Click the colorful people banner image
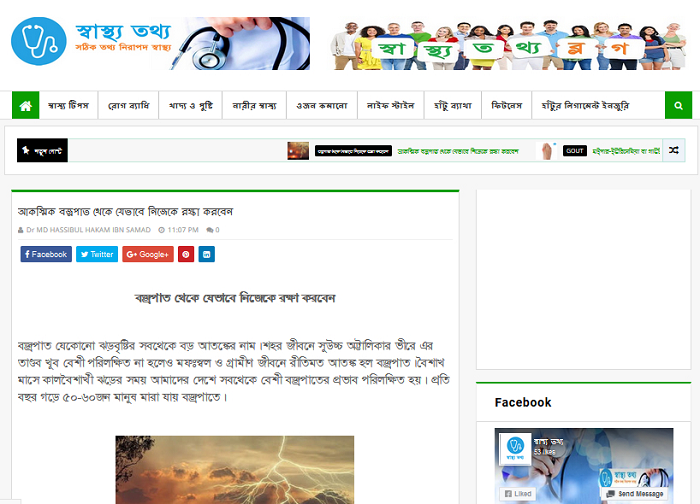The image size is (700, 504). pos(508,45)
